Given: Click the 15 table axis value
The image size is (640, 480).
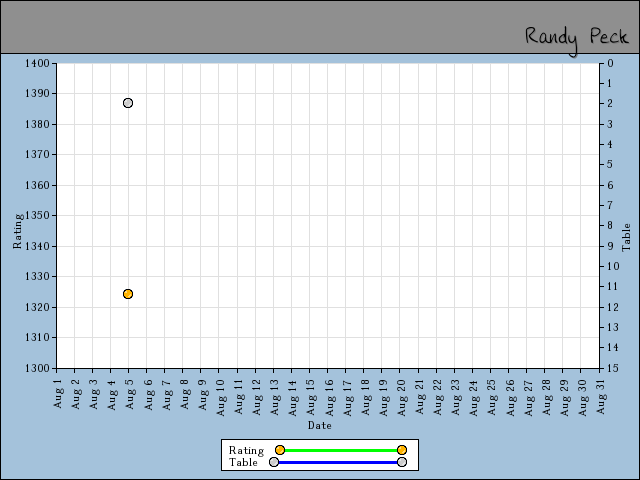Looking at the screenshot, I should click(x=613, y=368).
